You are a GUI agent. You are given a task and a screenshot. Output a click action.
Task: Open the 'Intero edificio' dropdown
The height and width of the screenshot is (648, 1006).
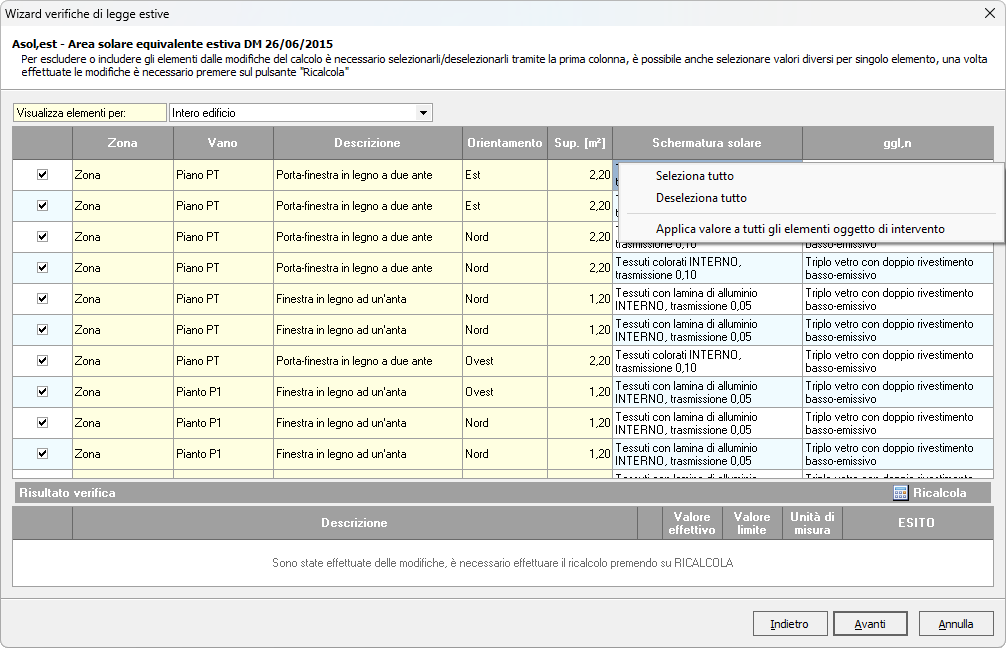point(423,113)
